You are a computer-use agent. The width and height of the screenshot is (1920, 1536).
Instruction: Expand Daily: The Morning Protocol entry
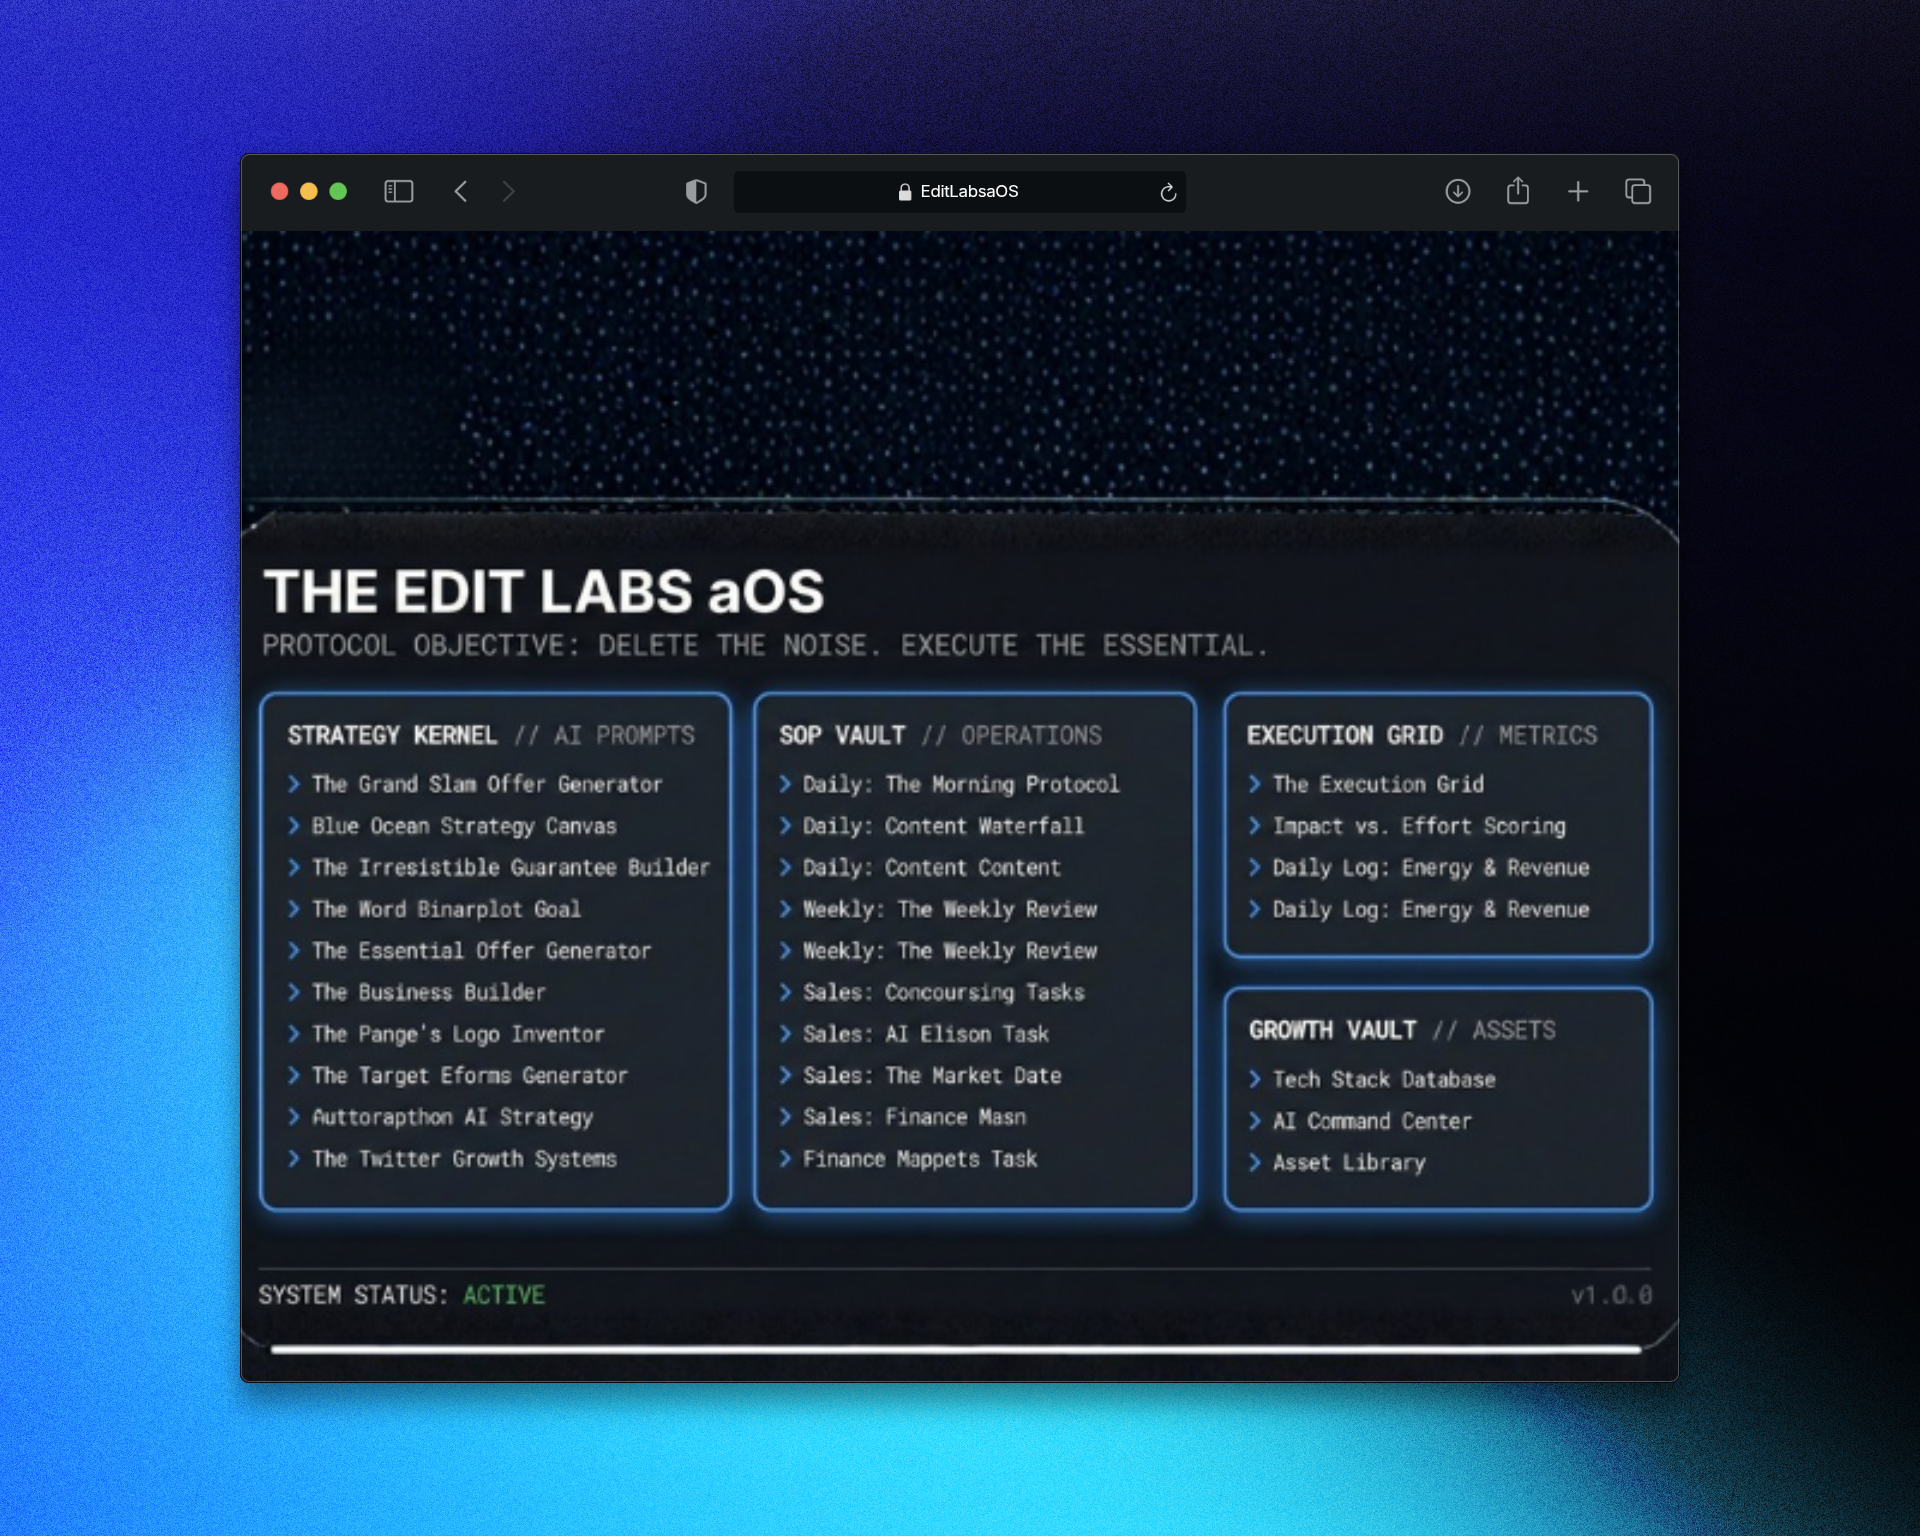pos(961,784)
